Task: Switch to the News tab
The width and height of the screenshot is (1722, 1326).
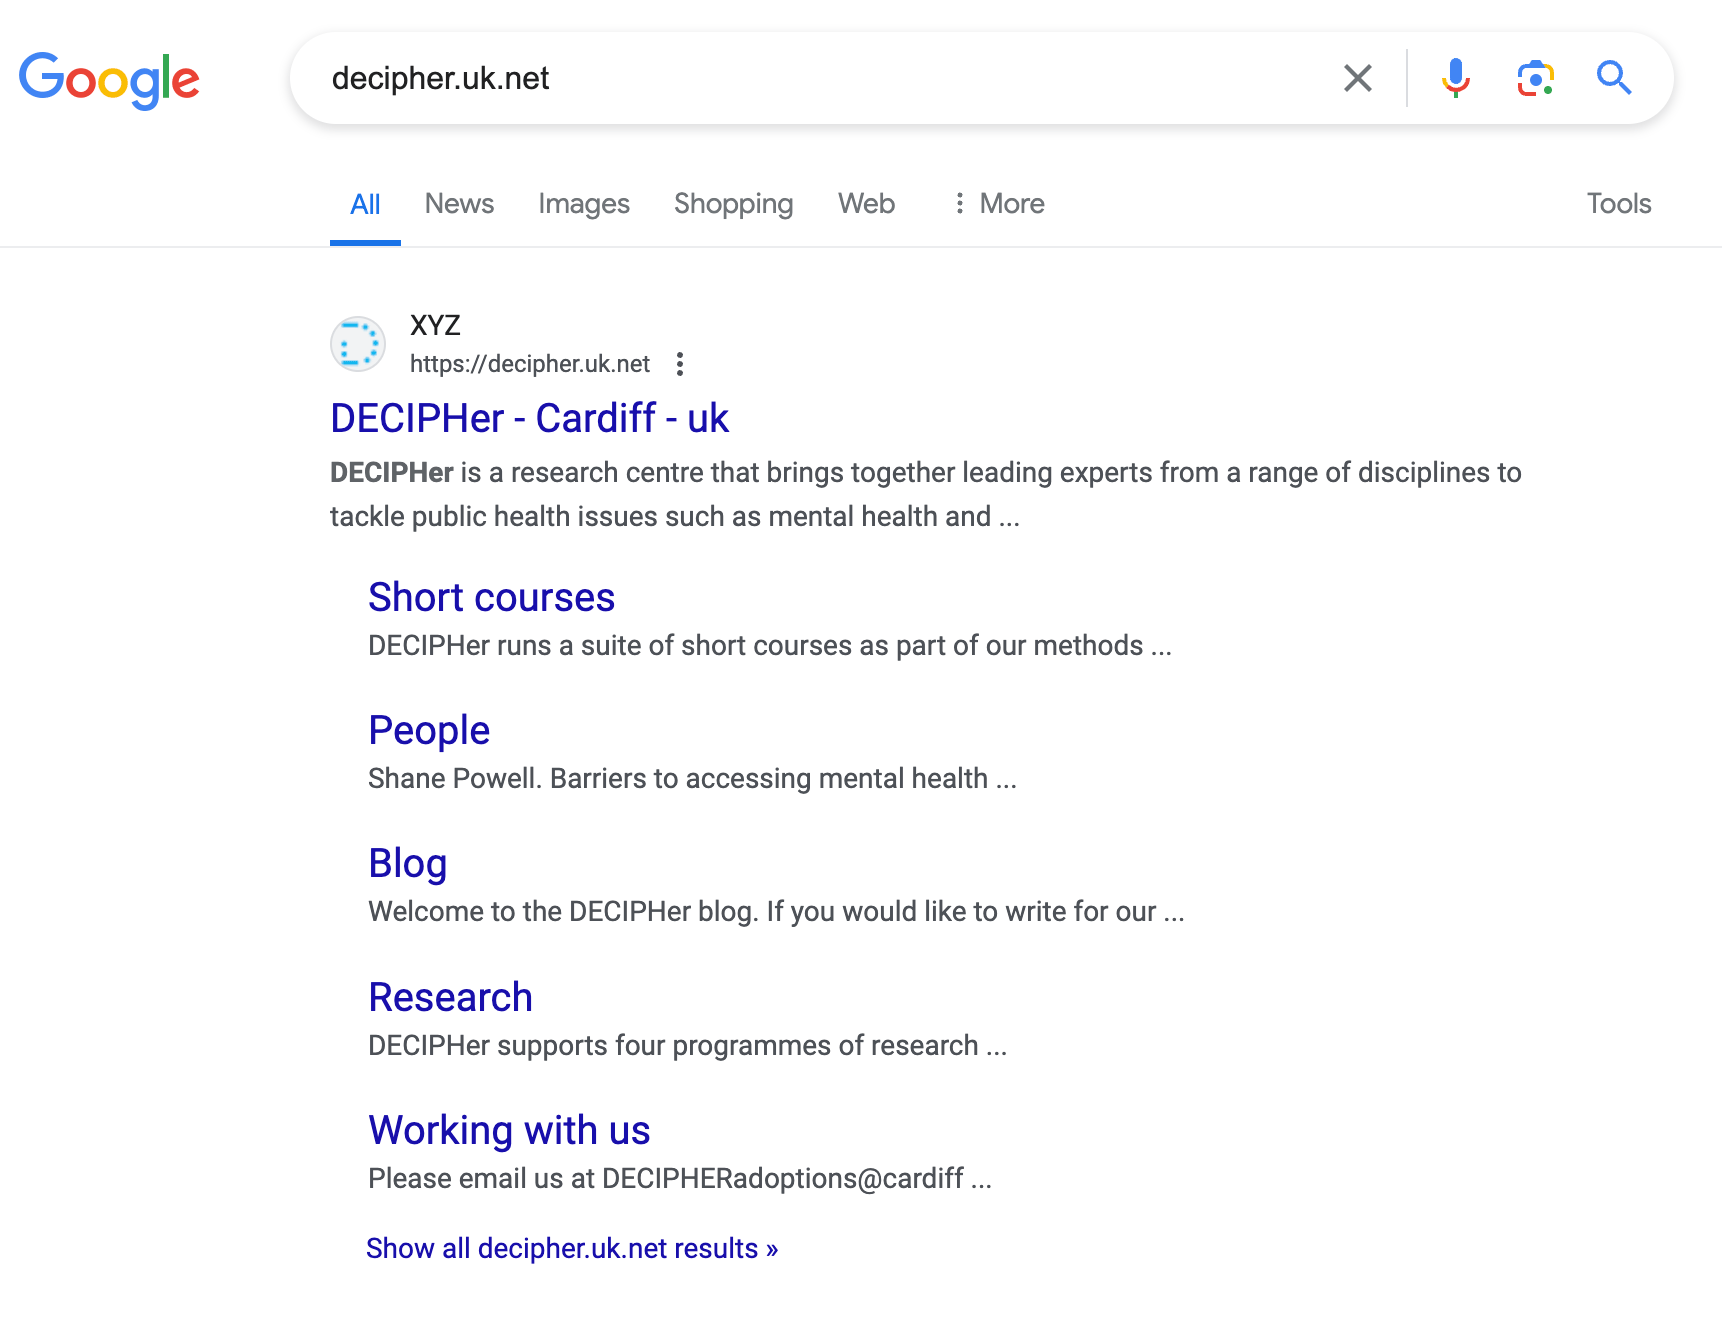Action: tap(459, 204)
